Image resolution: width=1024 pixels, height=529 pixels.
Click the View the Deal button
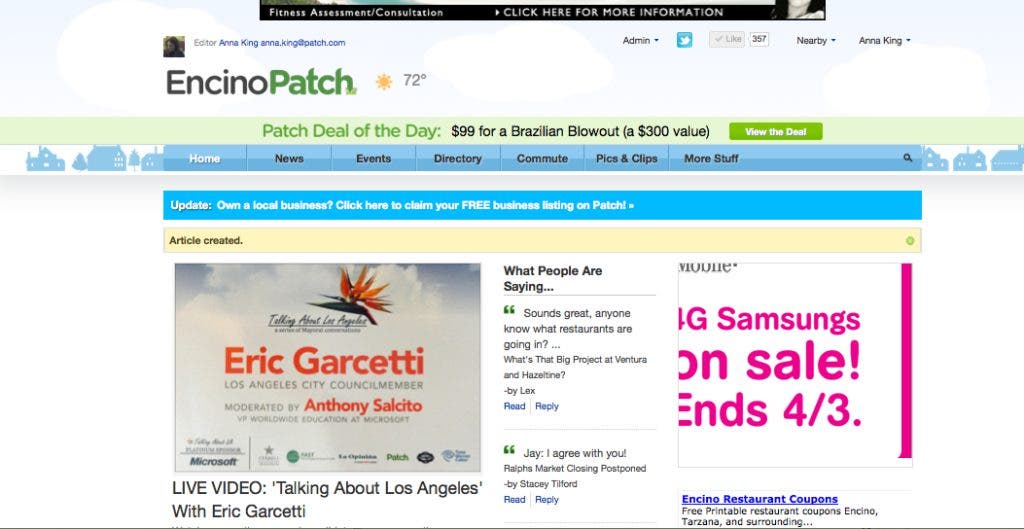(776, 131)
